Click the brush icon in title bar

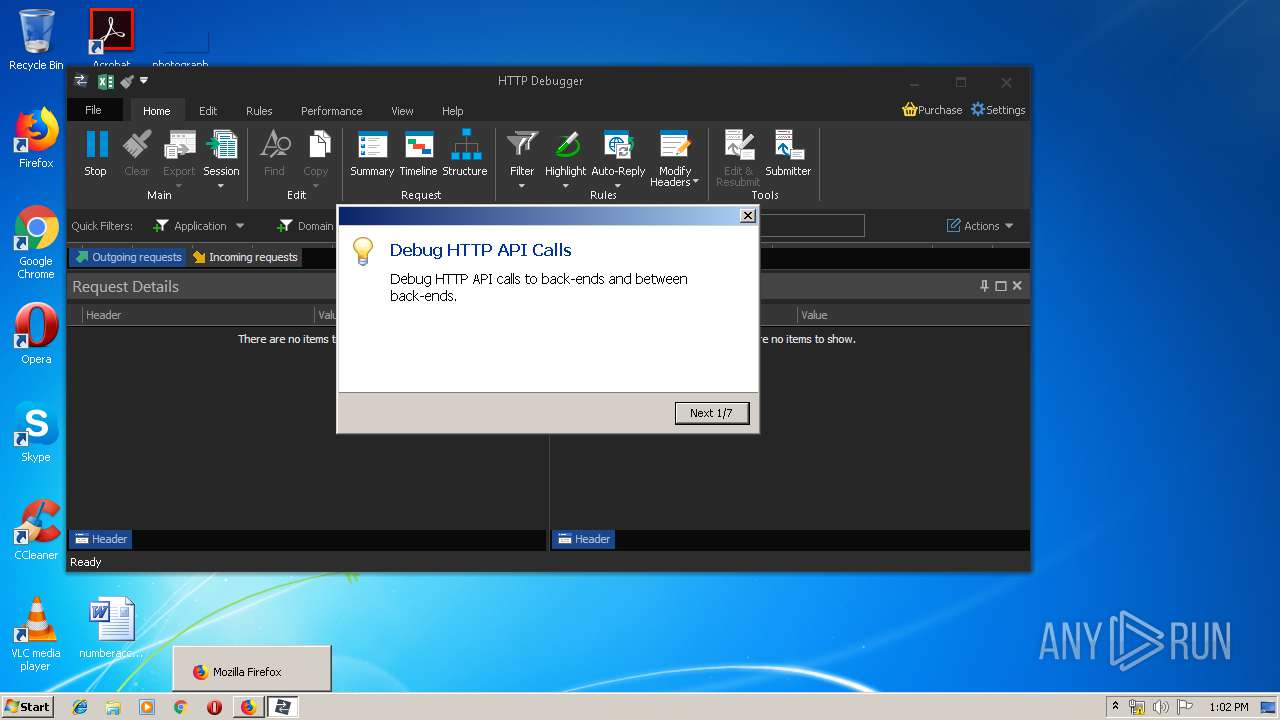tap(126, 81)
